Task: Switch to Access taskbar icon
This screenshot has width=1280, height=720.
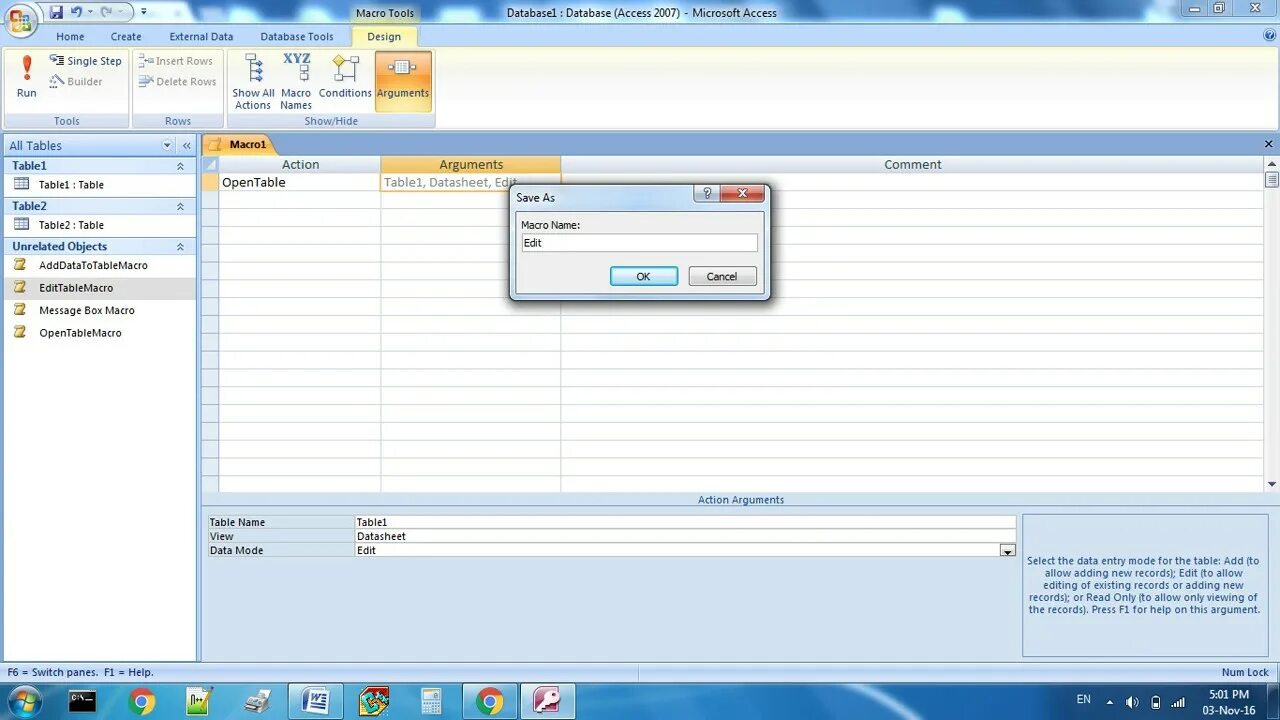Action: tap(548, 701)
